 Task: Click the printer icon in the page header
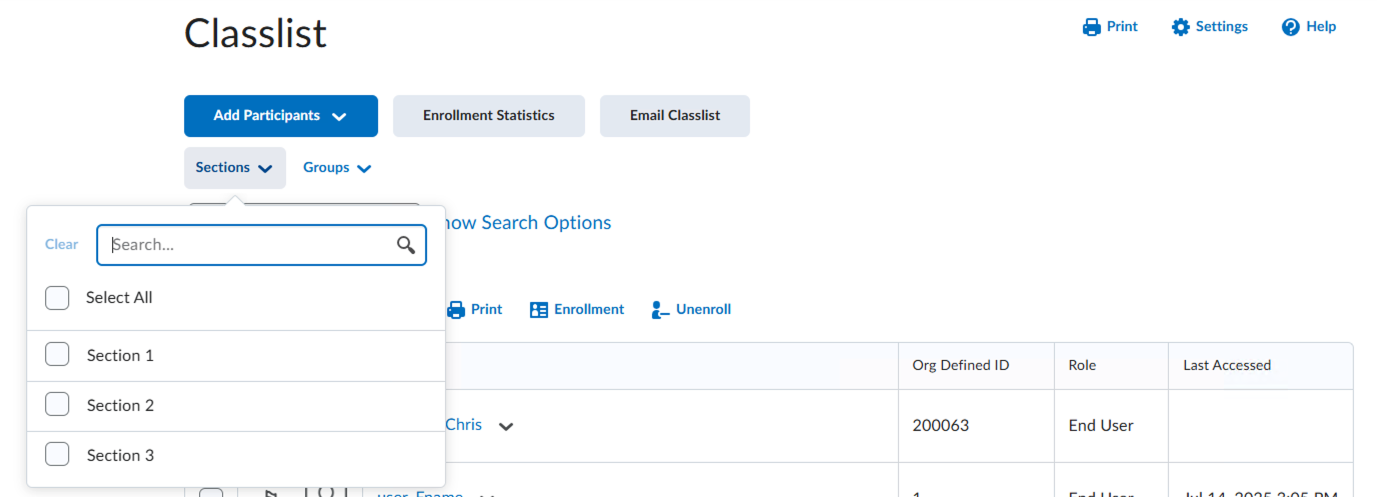(1092, 27)
